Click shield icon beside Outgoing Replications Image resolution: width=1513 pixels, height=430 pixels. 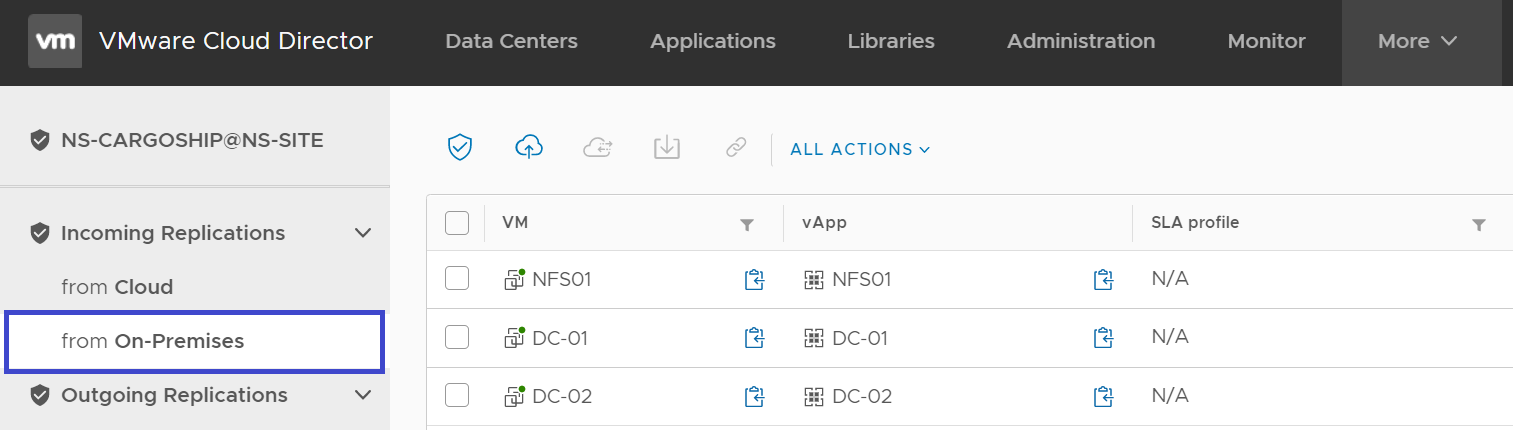[x=40, y=395]
